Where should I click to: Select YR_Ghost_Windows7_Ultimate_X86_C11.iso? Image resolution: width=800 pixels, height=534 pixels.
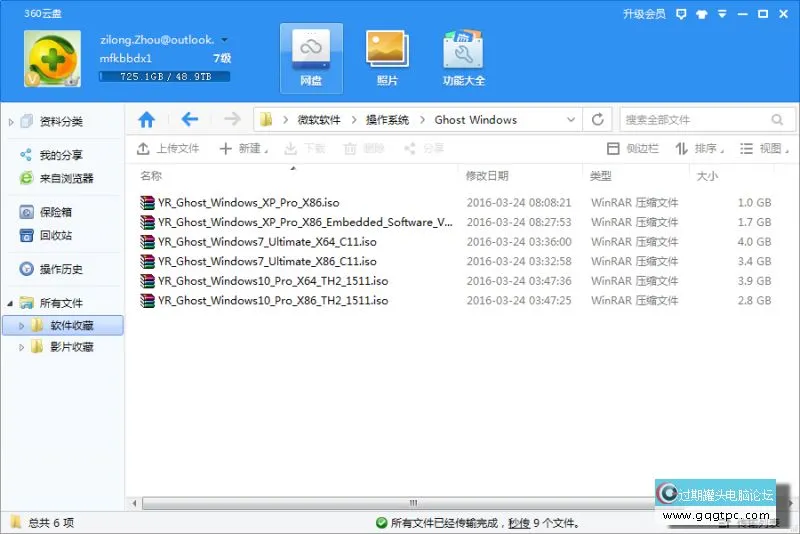(x=267, y=261)
